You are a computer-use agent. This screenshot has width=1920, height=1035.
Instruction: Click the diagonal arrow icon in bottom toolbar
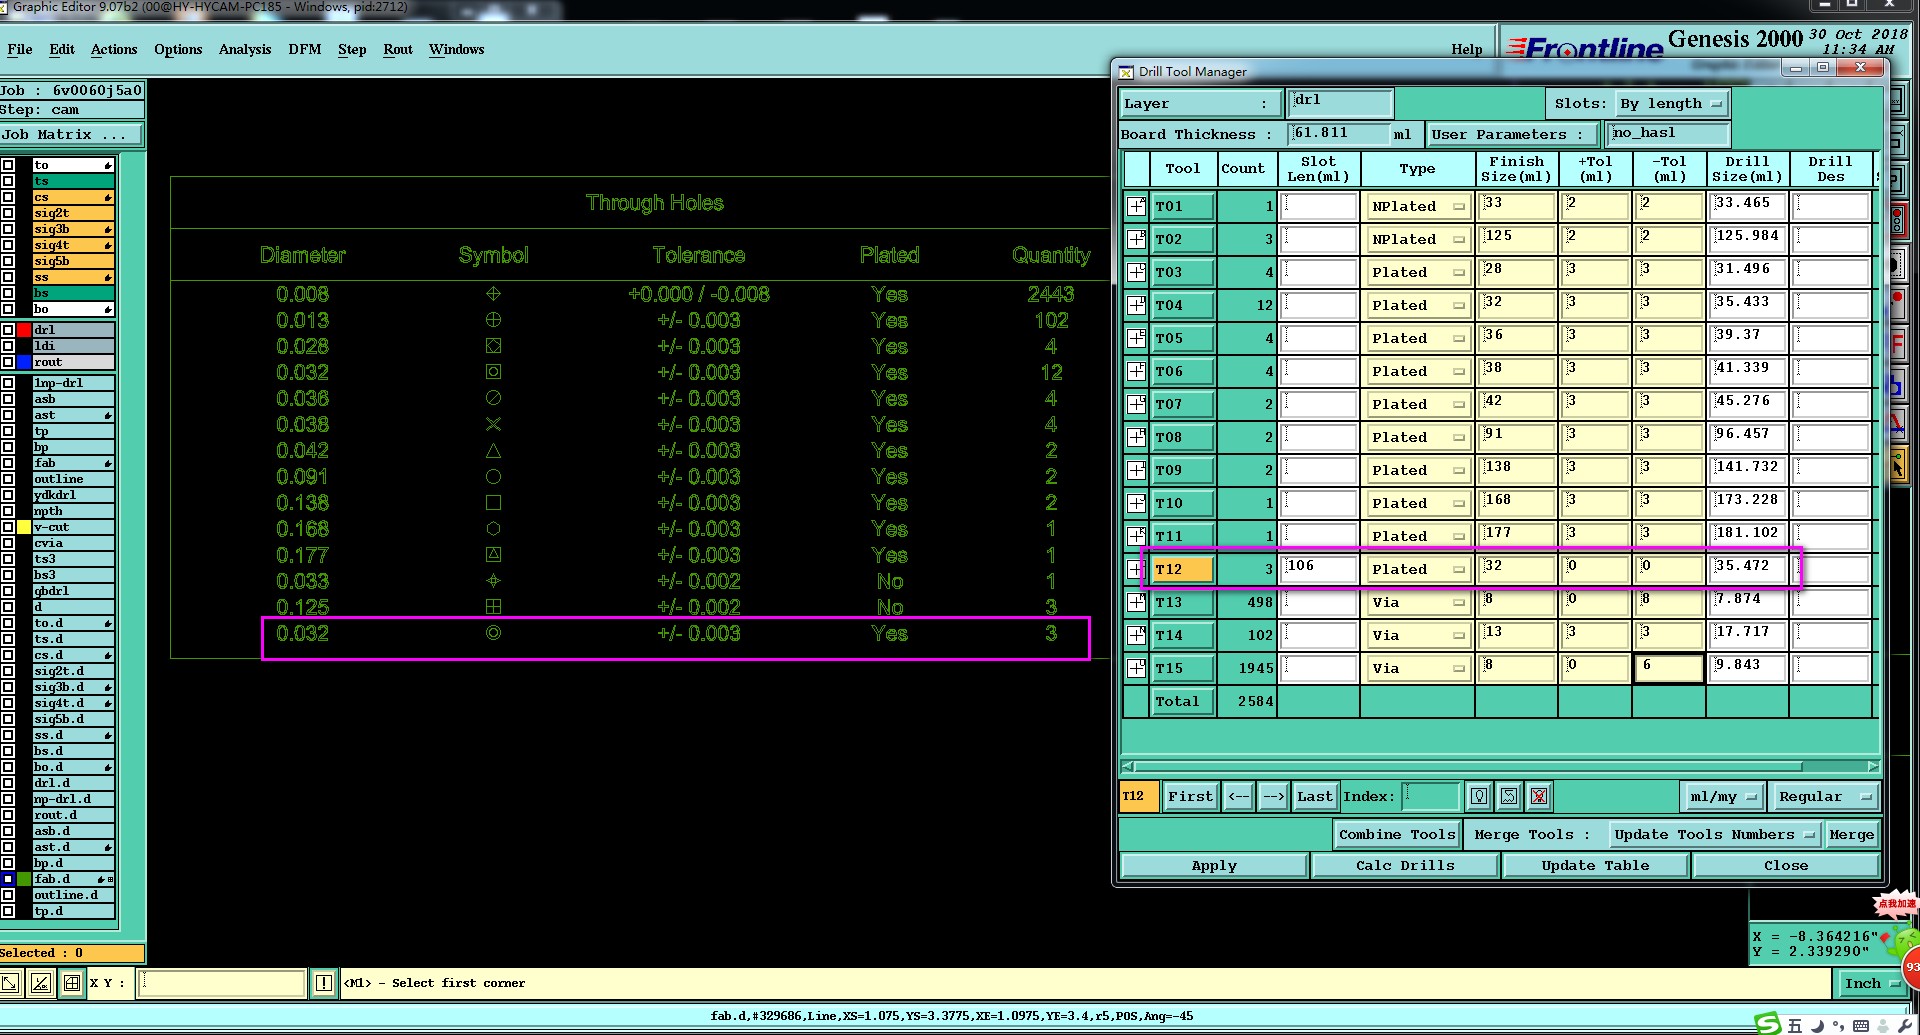click(x=10, y=983)
